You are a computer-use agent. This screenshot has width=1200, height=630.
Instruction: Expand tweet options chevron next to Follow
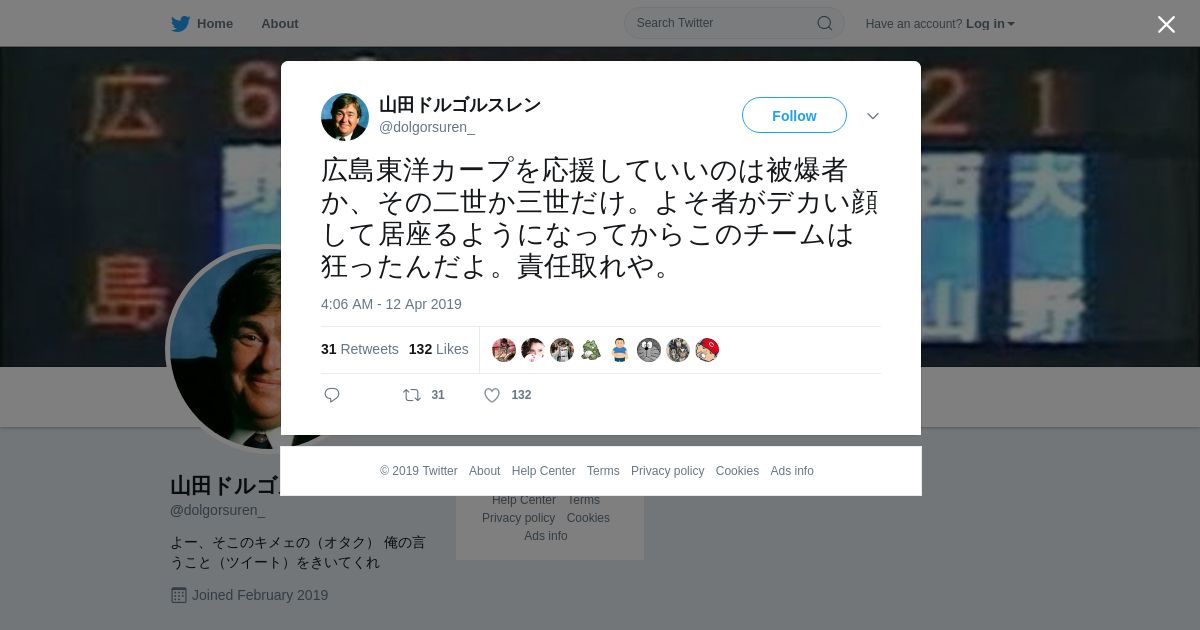click(873, 116)
